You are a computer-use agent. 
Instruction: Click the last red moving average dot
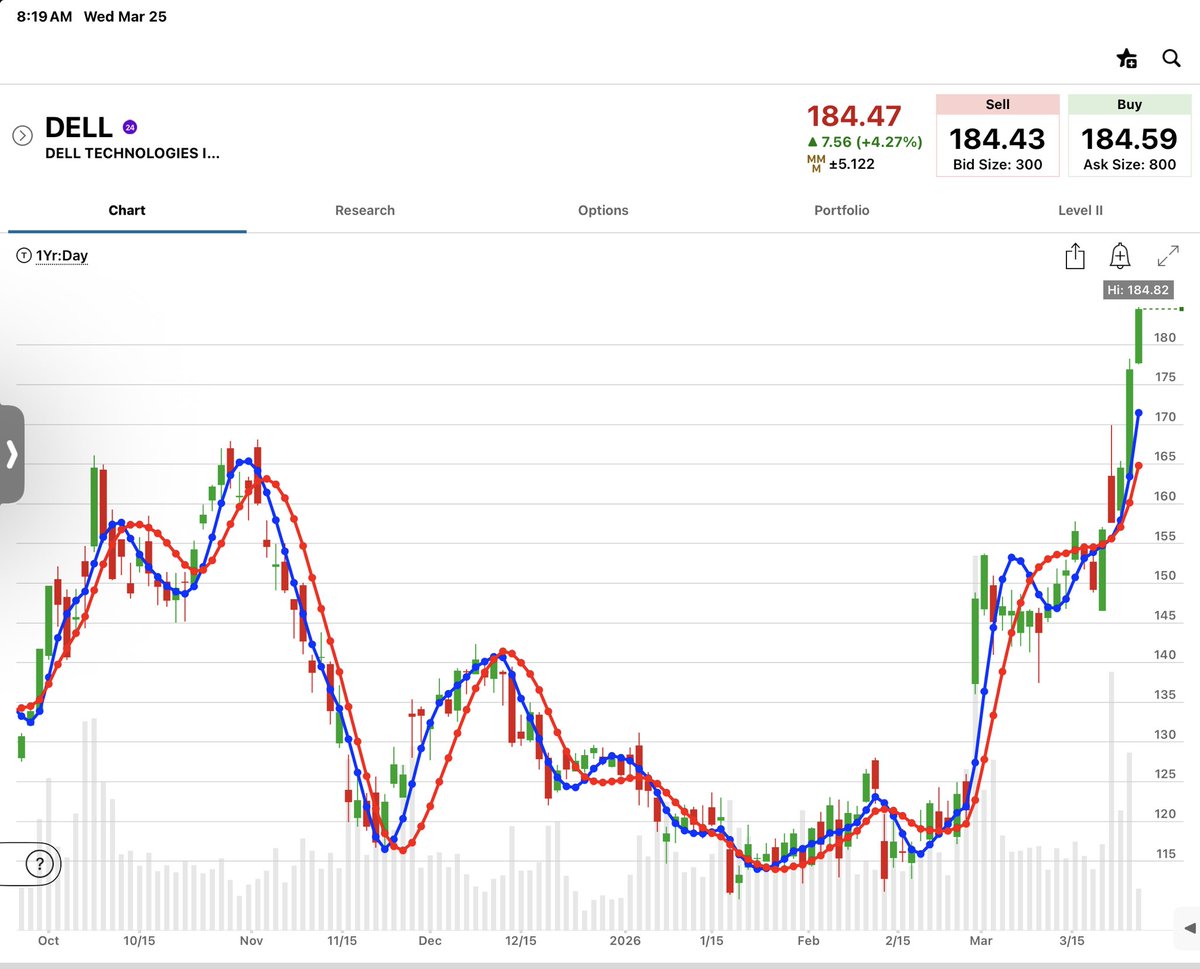pos(1138,465)
